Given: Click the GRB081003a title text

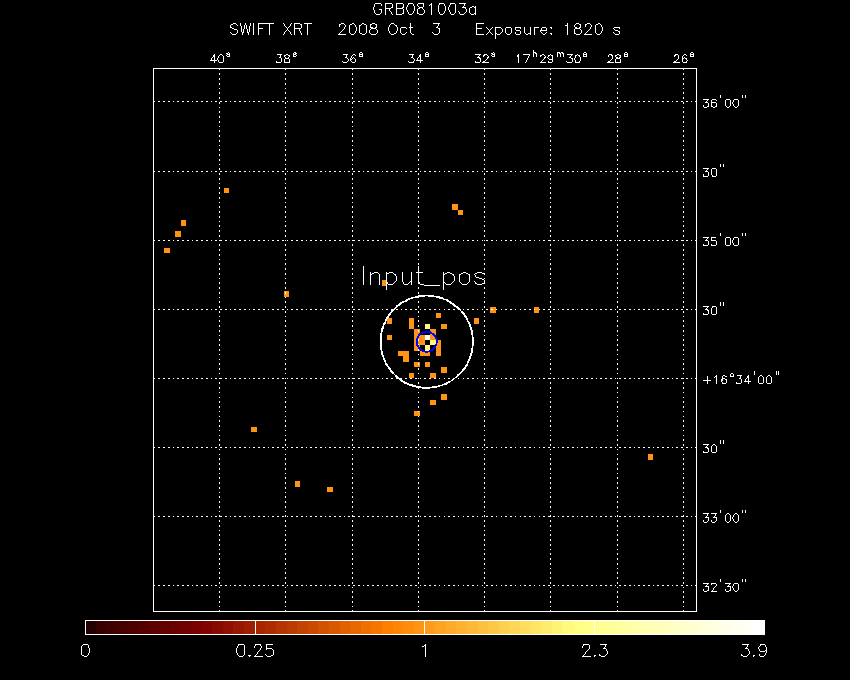Looking at the screenshot, I should (x=424, y=9).
